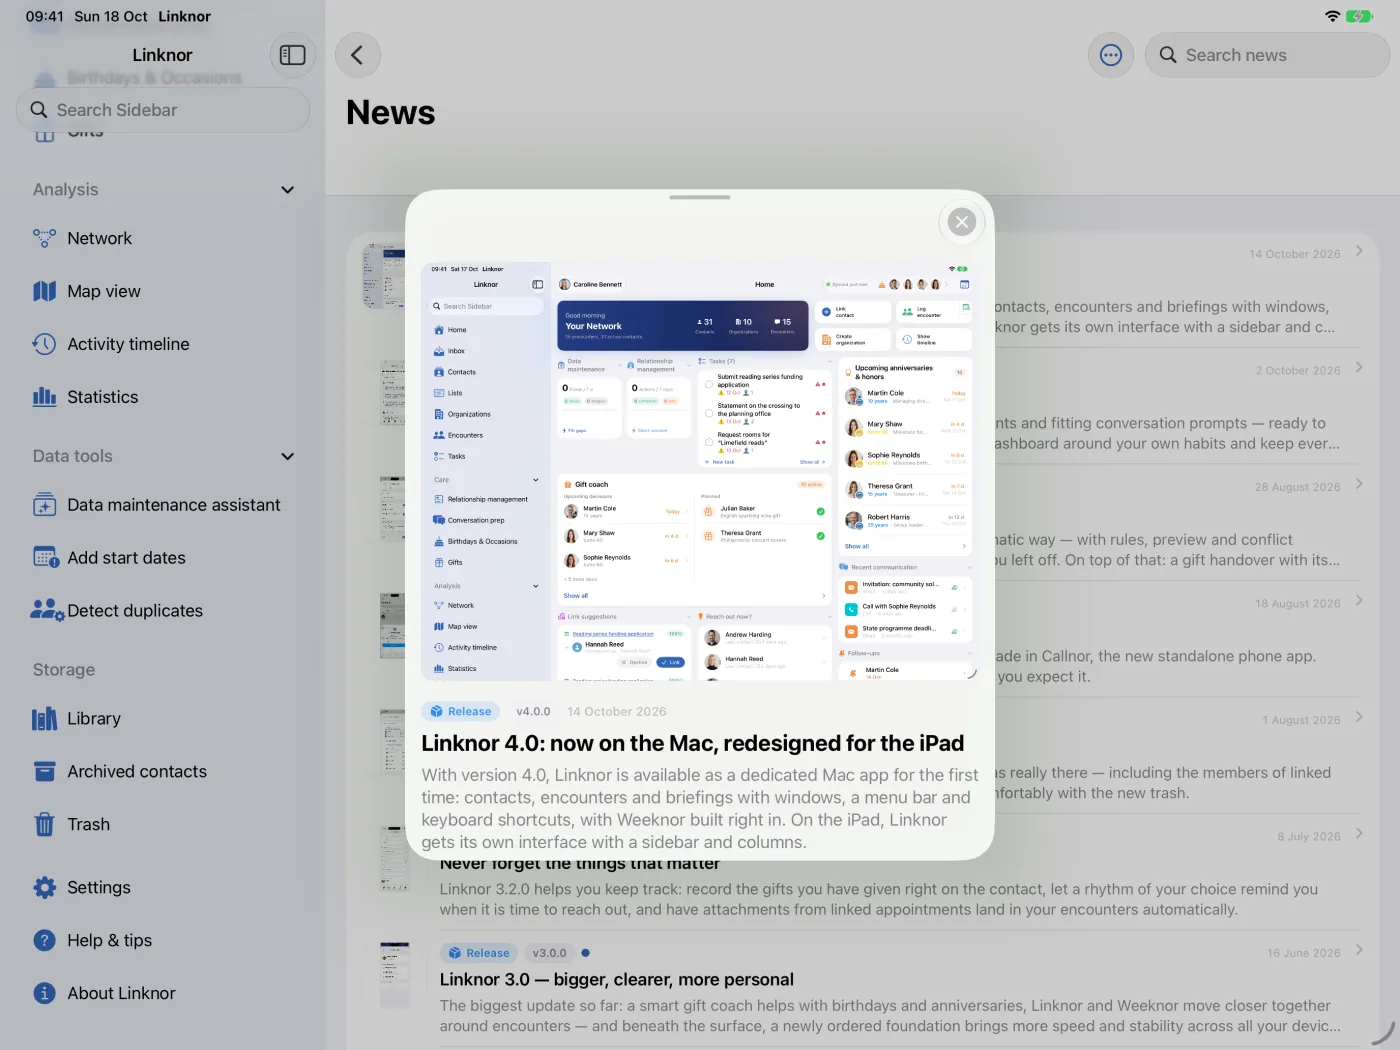Screen dimensions: 1400x1050
Task: Click the Search news field
Action: pyautogui.click(x=1267, y=55)
